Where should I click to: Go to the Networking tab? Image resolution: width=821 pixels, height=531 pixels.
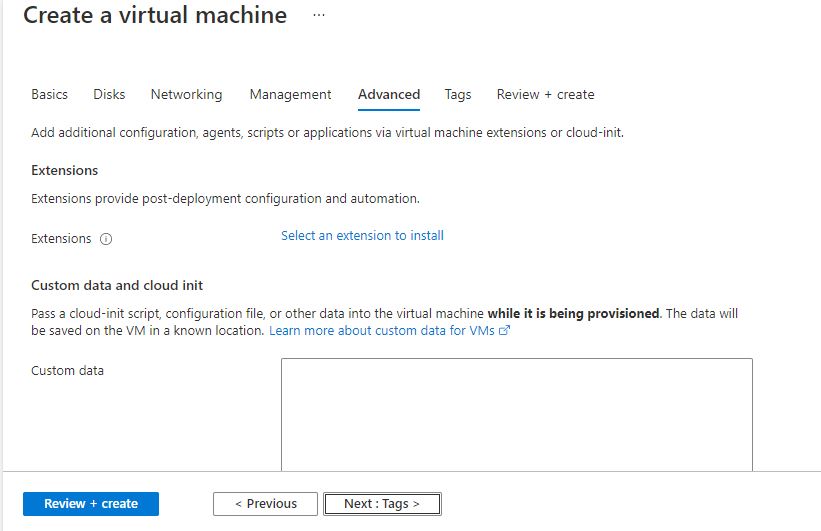click(186, 94)
